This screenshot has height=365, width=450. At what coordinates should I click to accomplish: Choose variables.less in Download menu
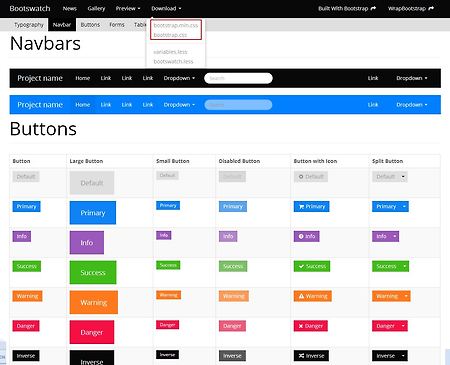tap(170, 52)
